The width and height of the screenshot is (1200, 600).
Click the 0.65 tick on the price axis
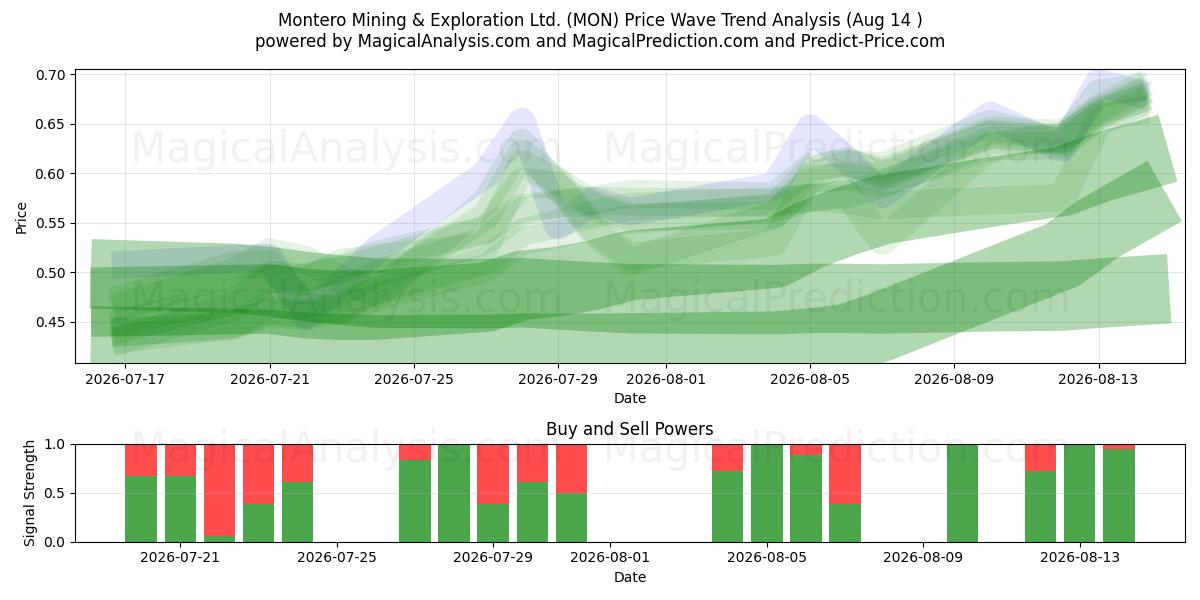52,125
